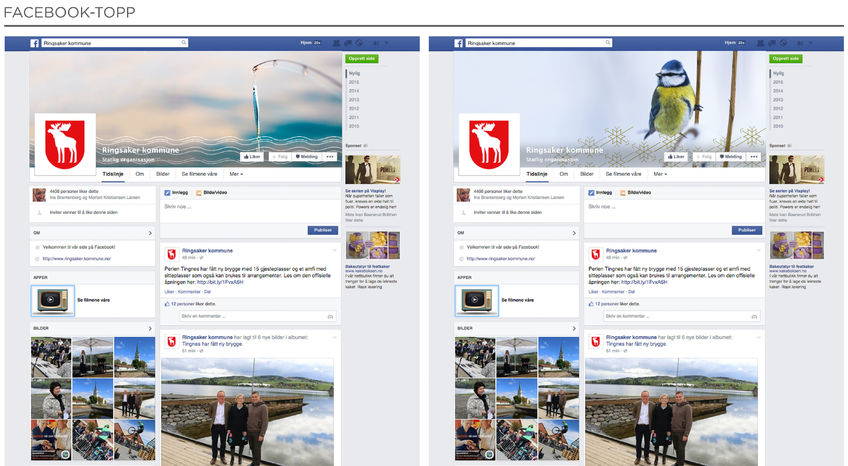
Task: Click Bilde/video icon in fishing-rod cover mockup
Action: point(198,192)
